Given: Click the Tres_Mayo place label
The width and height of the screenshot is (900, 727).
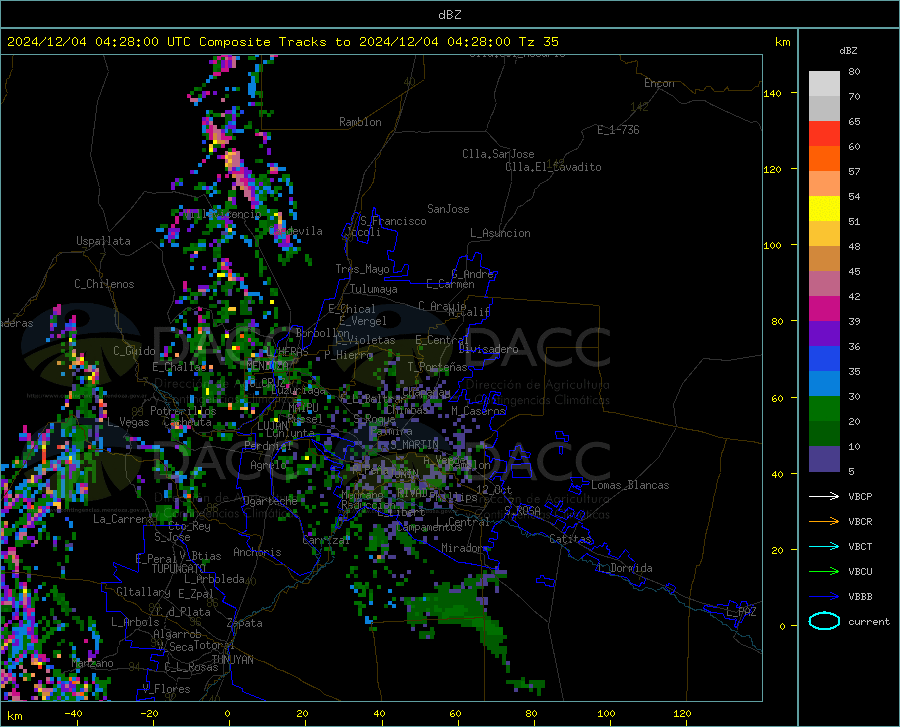Looking at the screenshot, I should point(362,269).
